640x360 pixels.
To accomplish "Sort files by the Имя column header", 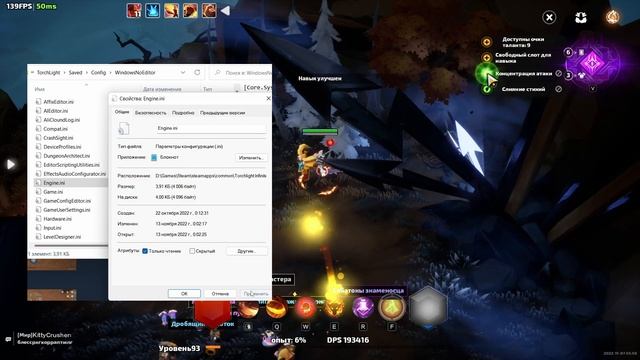I will tap(40, 89).
